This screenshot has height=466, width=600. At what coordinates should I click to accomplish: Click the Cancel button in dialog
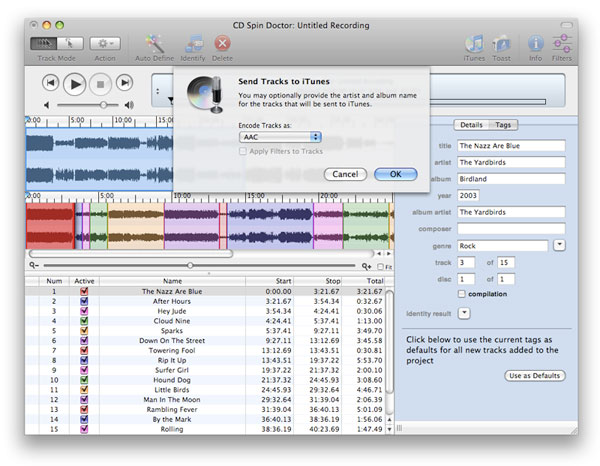345,174
